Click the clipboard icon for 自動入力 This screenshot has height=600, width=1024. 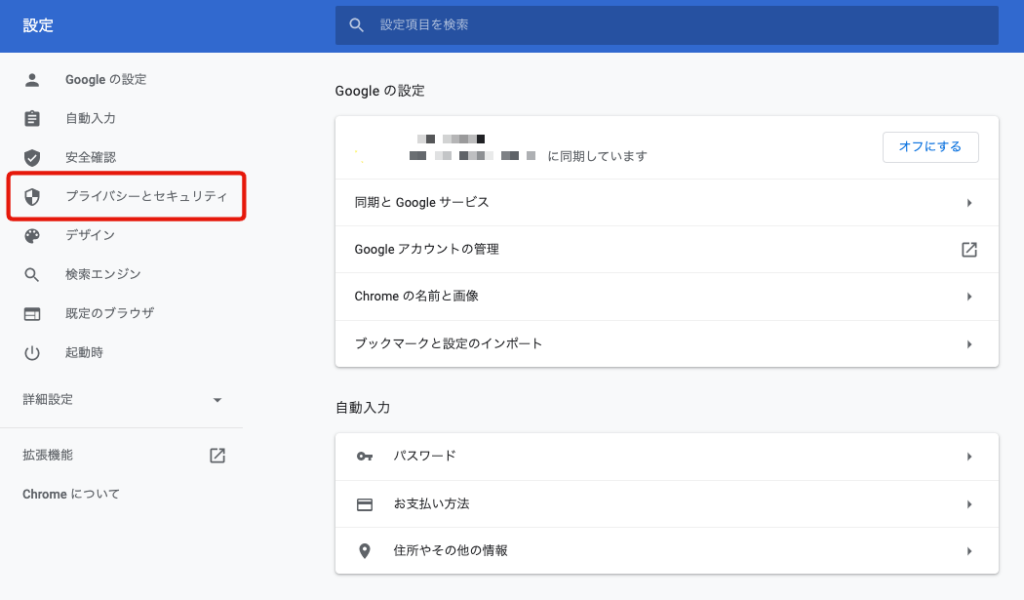tap(32, 119)
